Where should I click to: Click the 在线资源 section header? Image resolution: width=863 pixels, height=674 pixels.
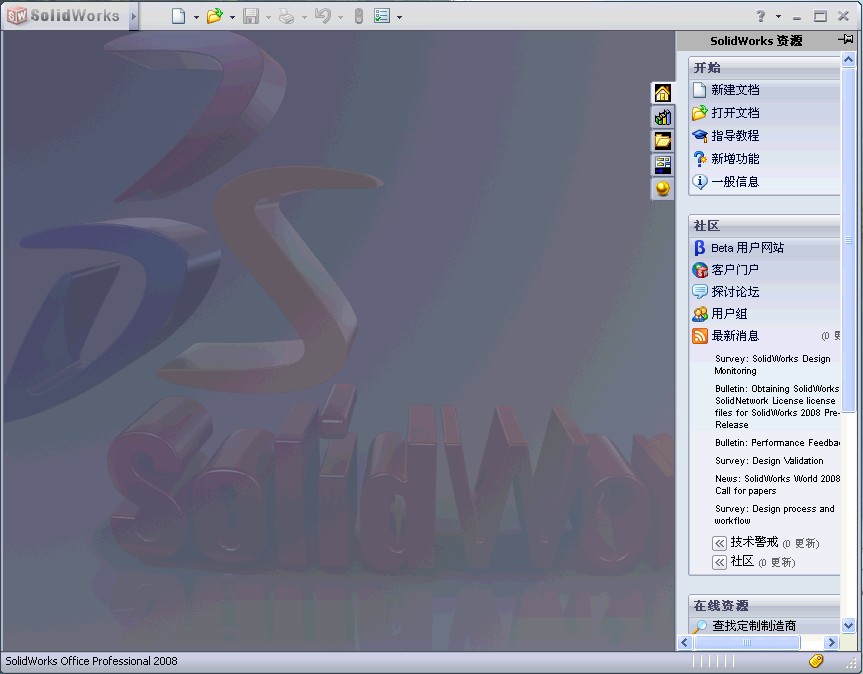(764, 605)
